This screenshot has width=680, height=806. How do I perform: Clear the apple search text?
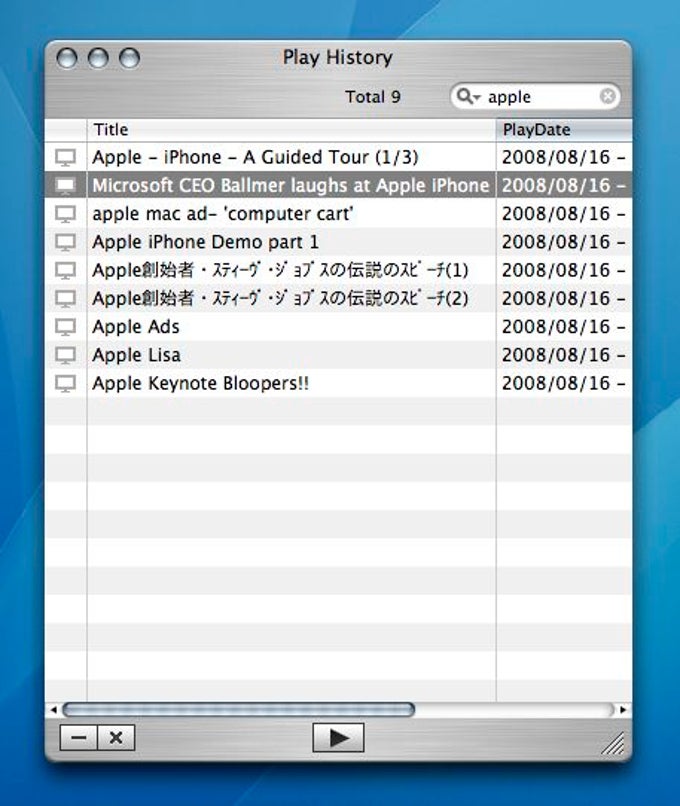[x=608, y=96]
